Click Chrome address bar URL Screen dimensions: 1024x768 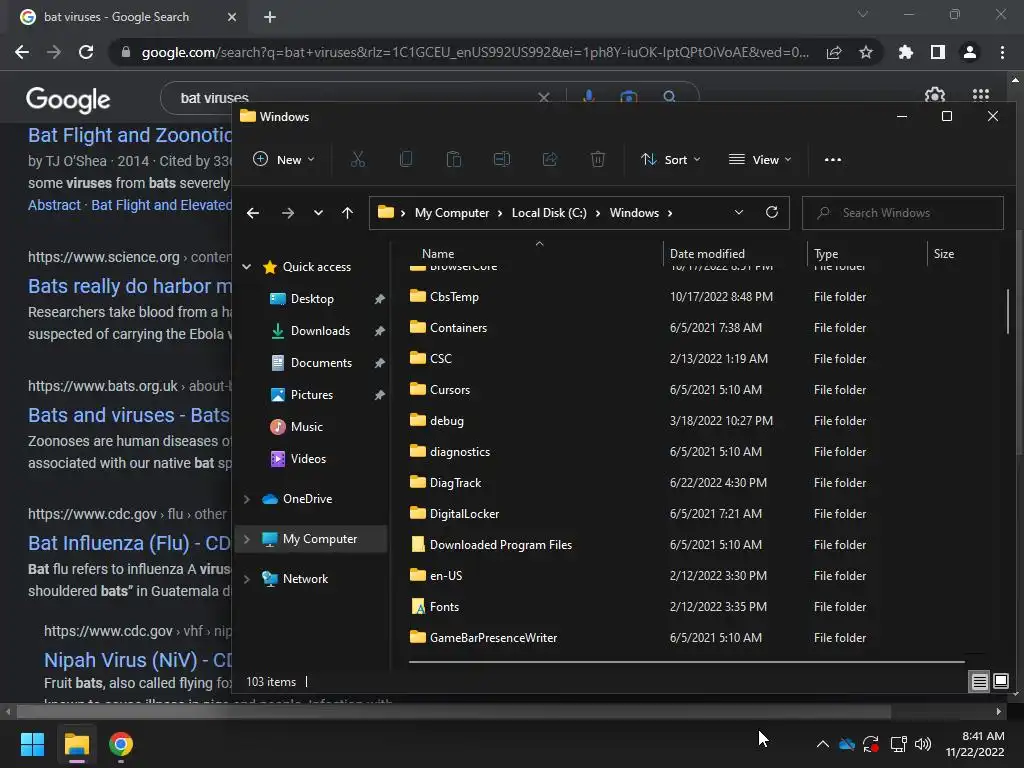coord(475,52)
